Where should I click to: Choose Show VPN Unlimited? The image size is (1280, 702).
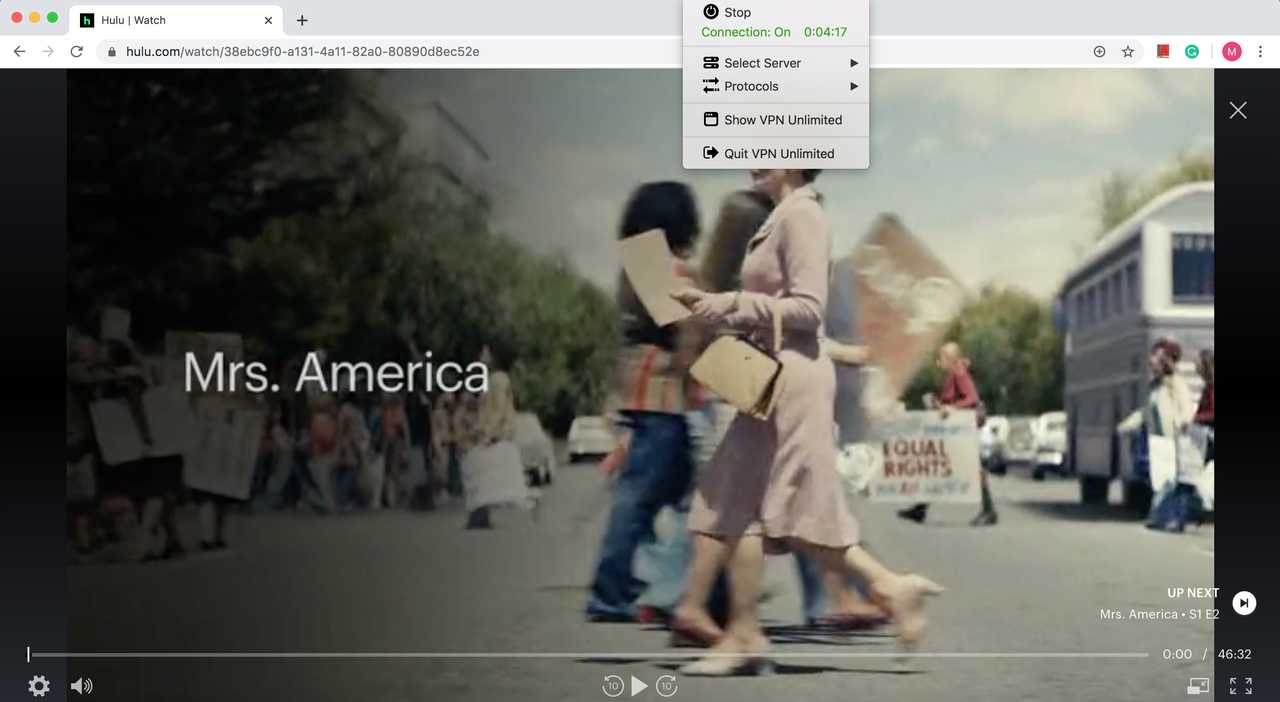coord(776,120)
